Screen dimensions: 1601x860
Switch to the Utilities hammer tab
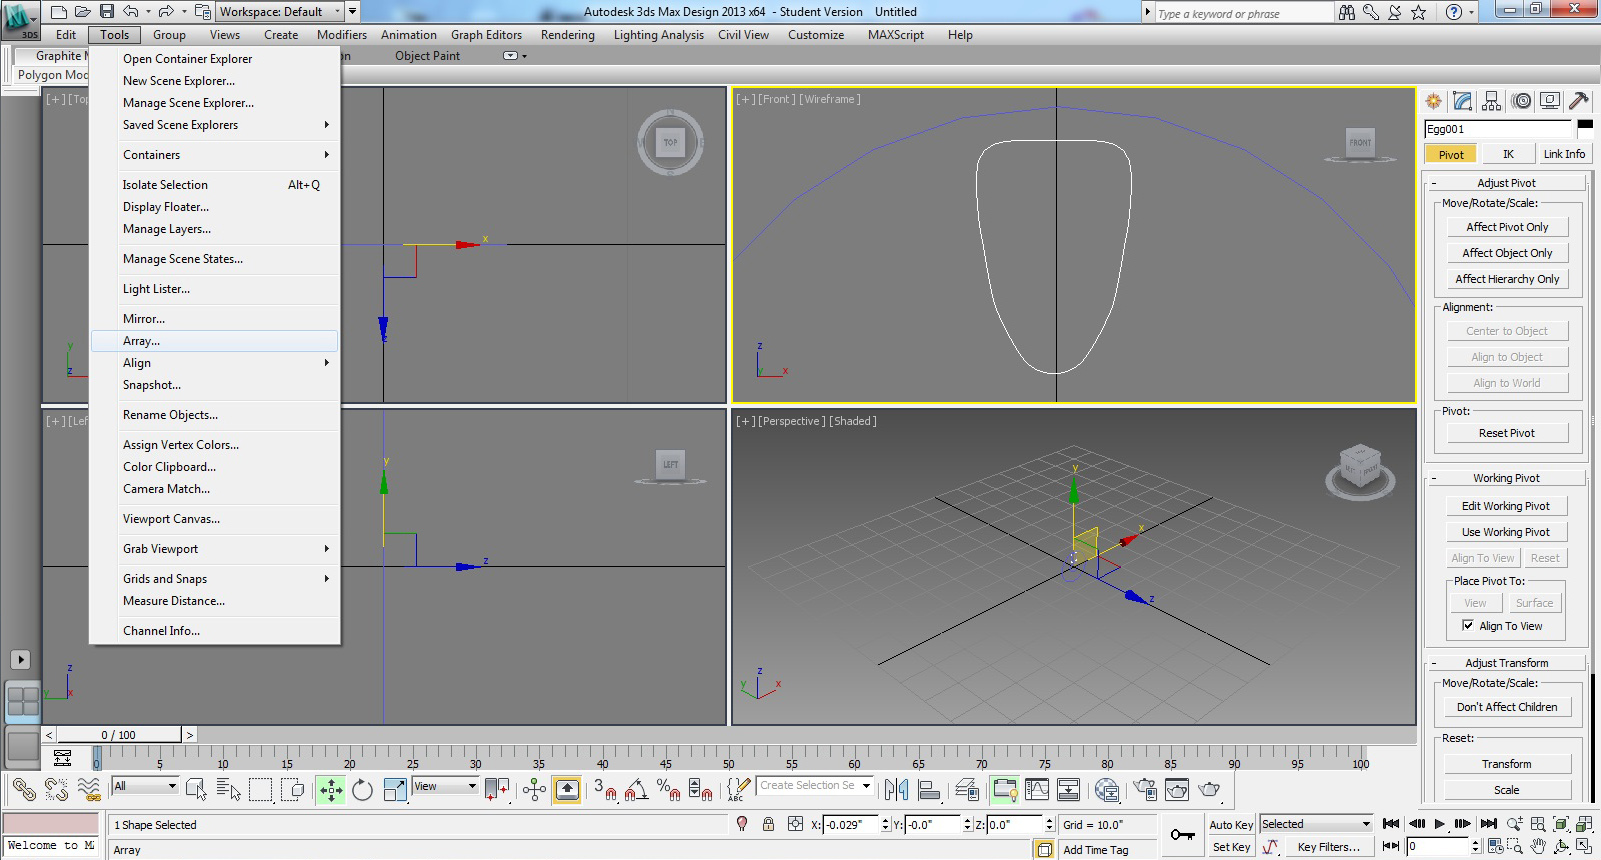(1579, 100)
